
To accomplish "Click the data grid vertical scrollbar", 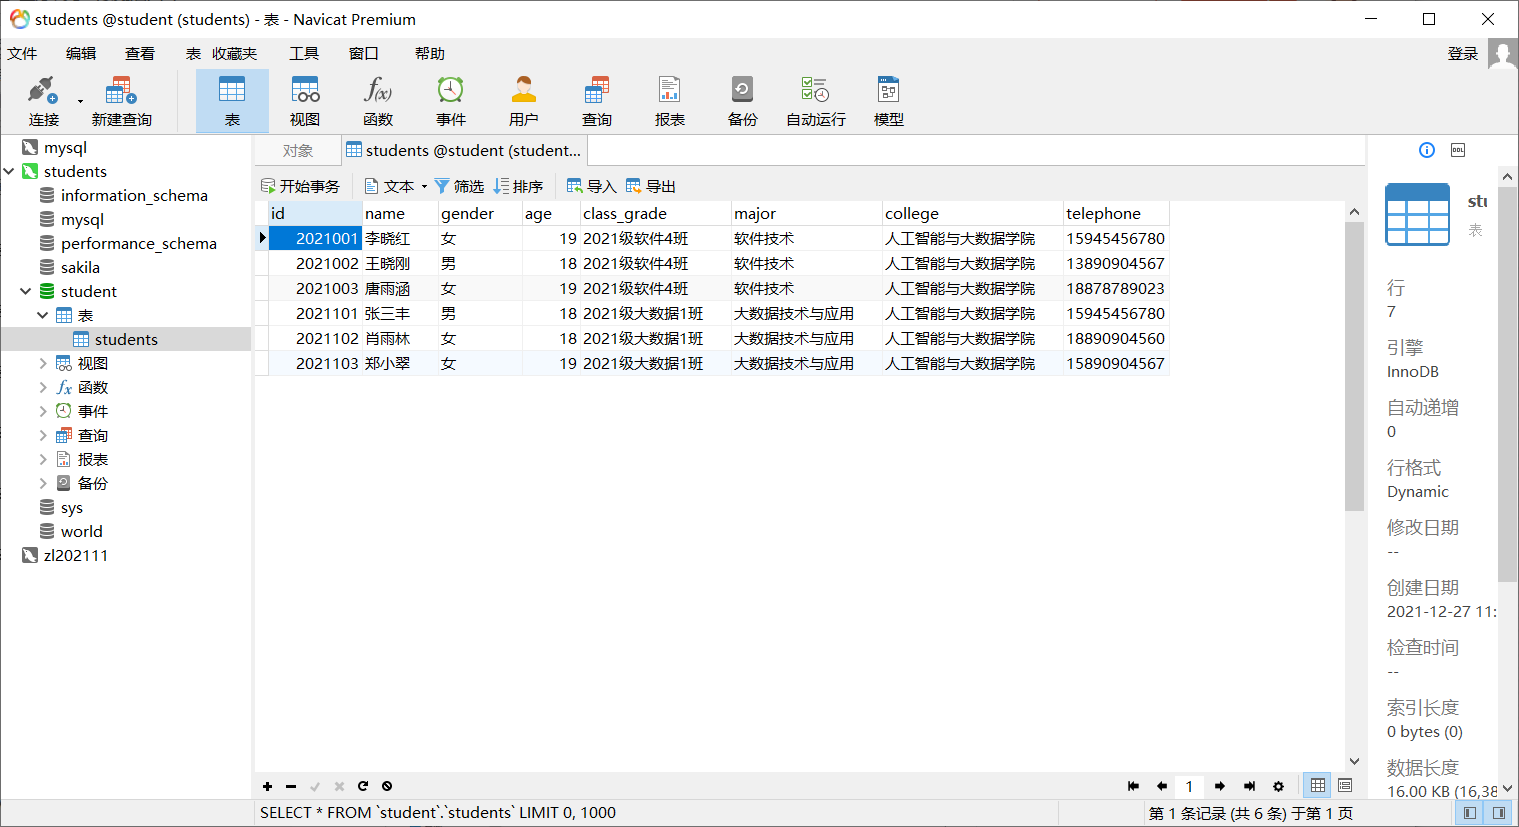I will click(1354, 366).
